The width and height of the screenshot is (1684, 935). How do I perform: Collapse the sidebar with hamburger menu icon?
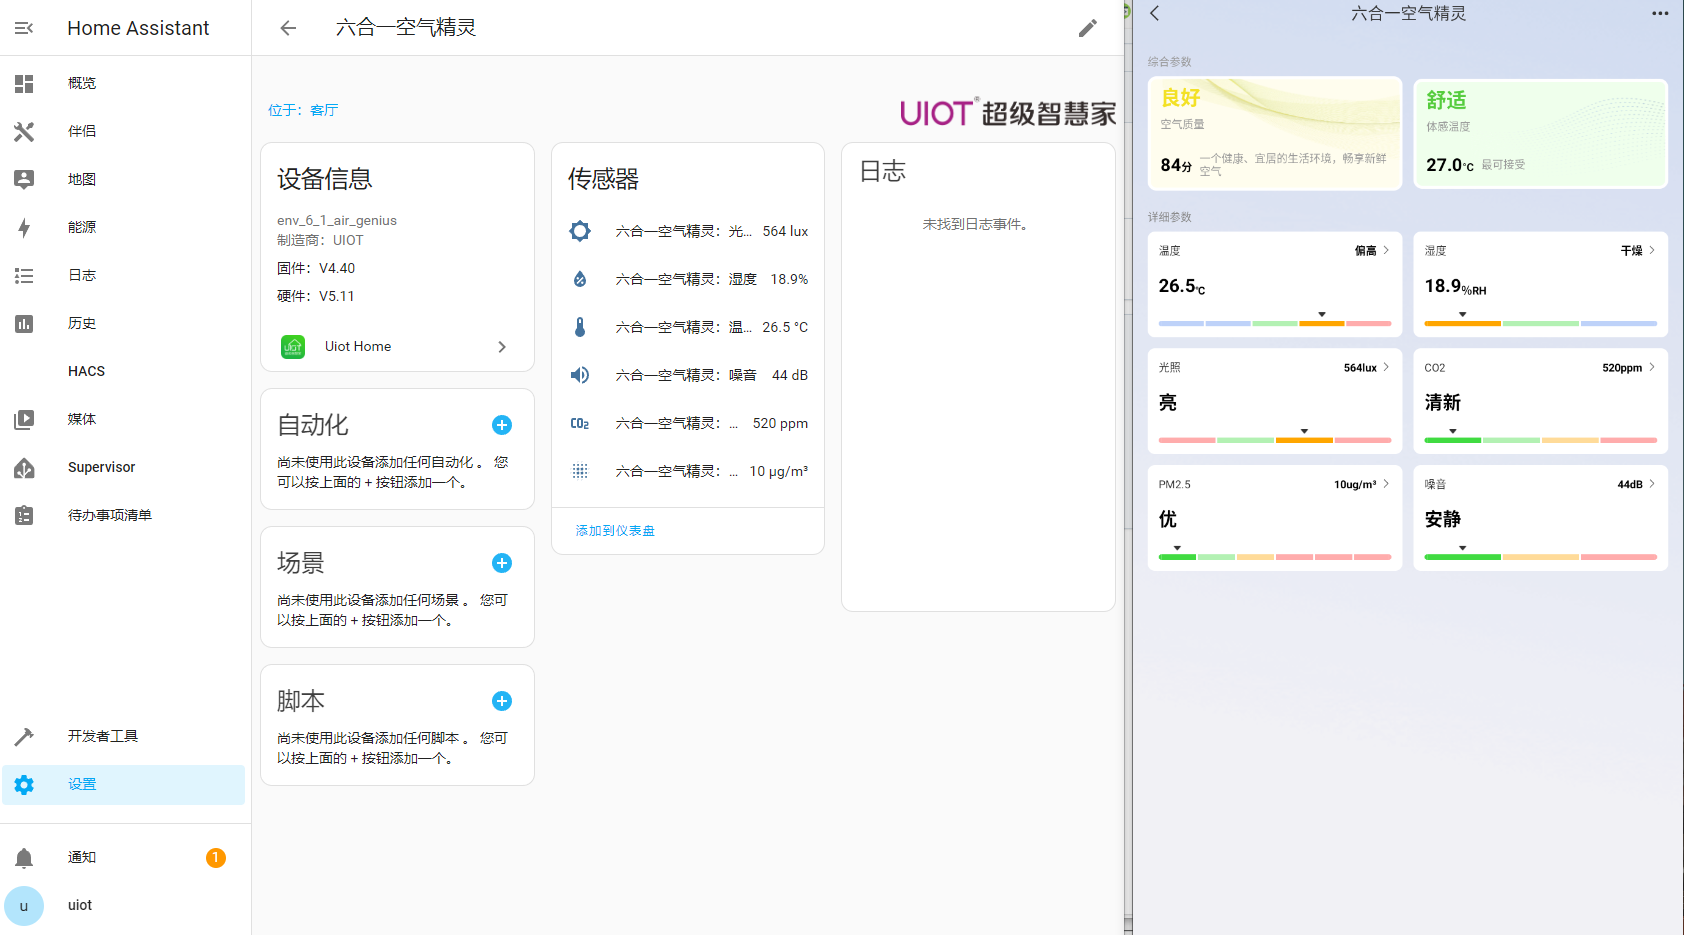[24, 28]
